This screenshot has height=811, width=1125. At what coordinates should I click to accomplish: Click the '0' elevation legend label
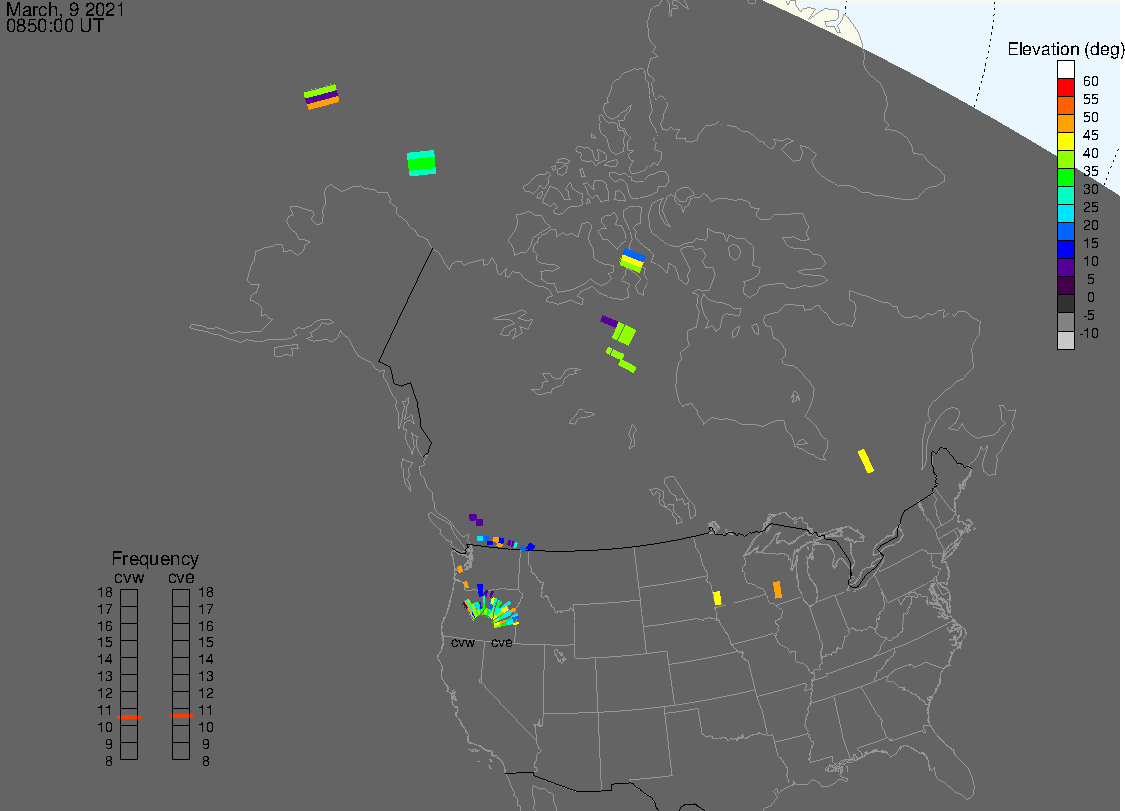1091,297
